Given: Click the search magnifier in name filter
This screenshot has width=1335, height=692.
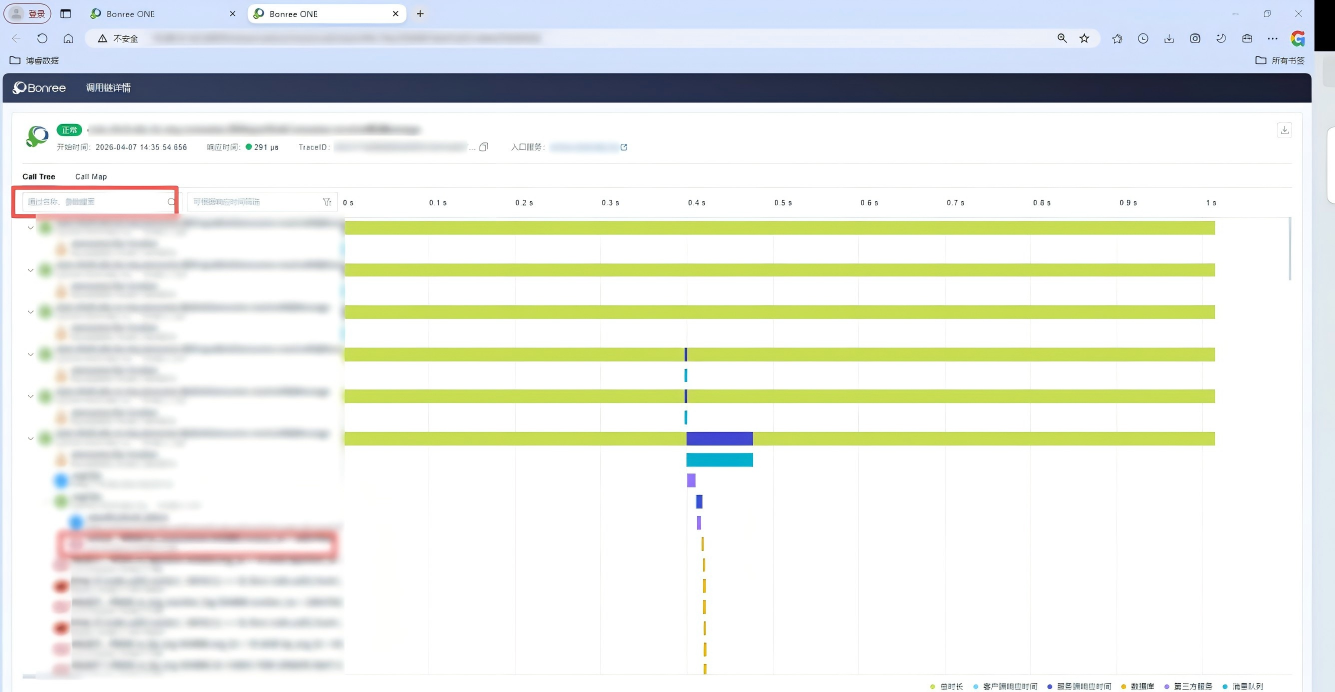Looking at the screenshot, I should coord(171,202).
